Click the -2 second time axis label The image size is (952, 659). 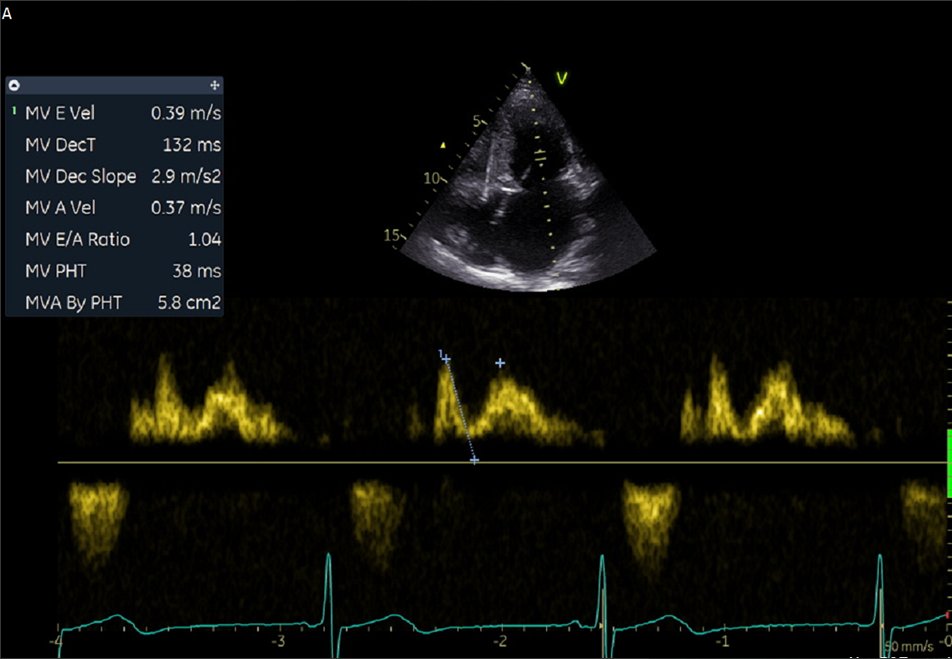[x=500, y=641]
